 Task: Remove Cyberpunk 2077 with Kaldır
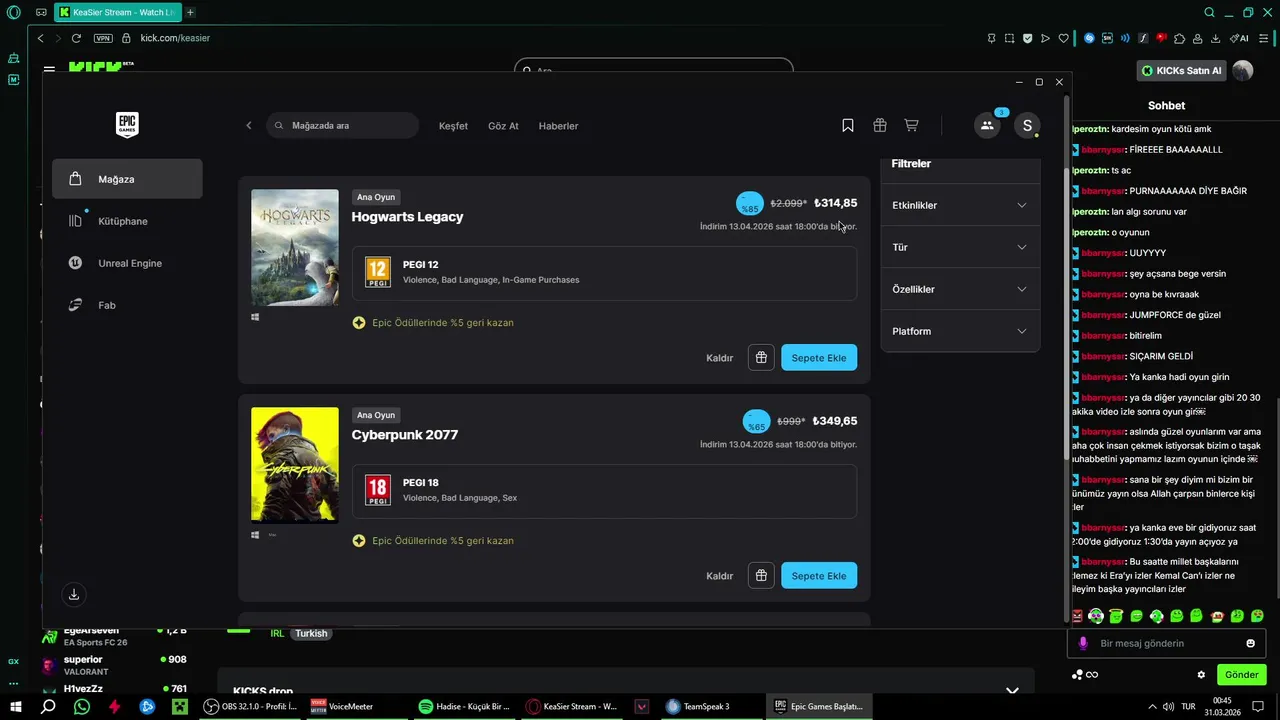(x=720, y=576)
